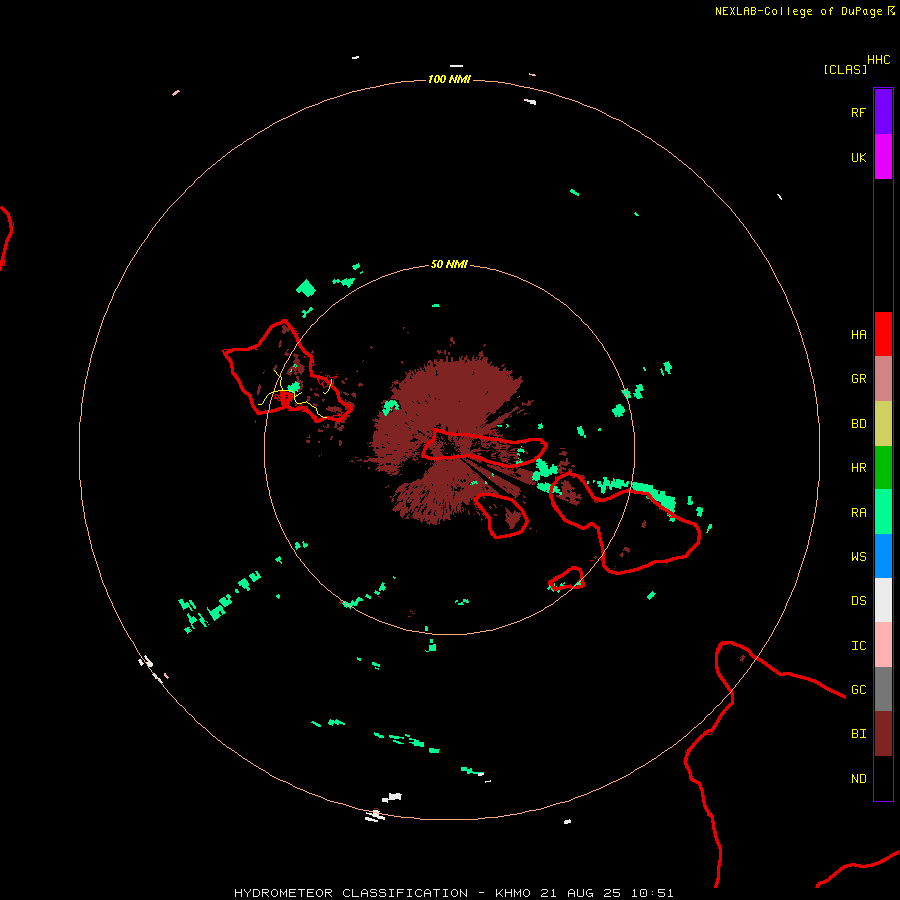Click the BI brown legend swatch
The height and width of the screenshot is (900, 900).
883,734
